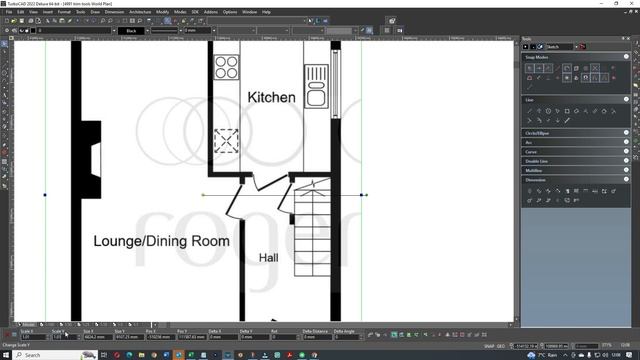Click the Pos Y input field
The height and width of the screenshot is (360, 640).
click(x=192, y=337)
